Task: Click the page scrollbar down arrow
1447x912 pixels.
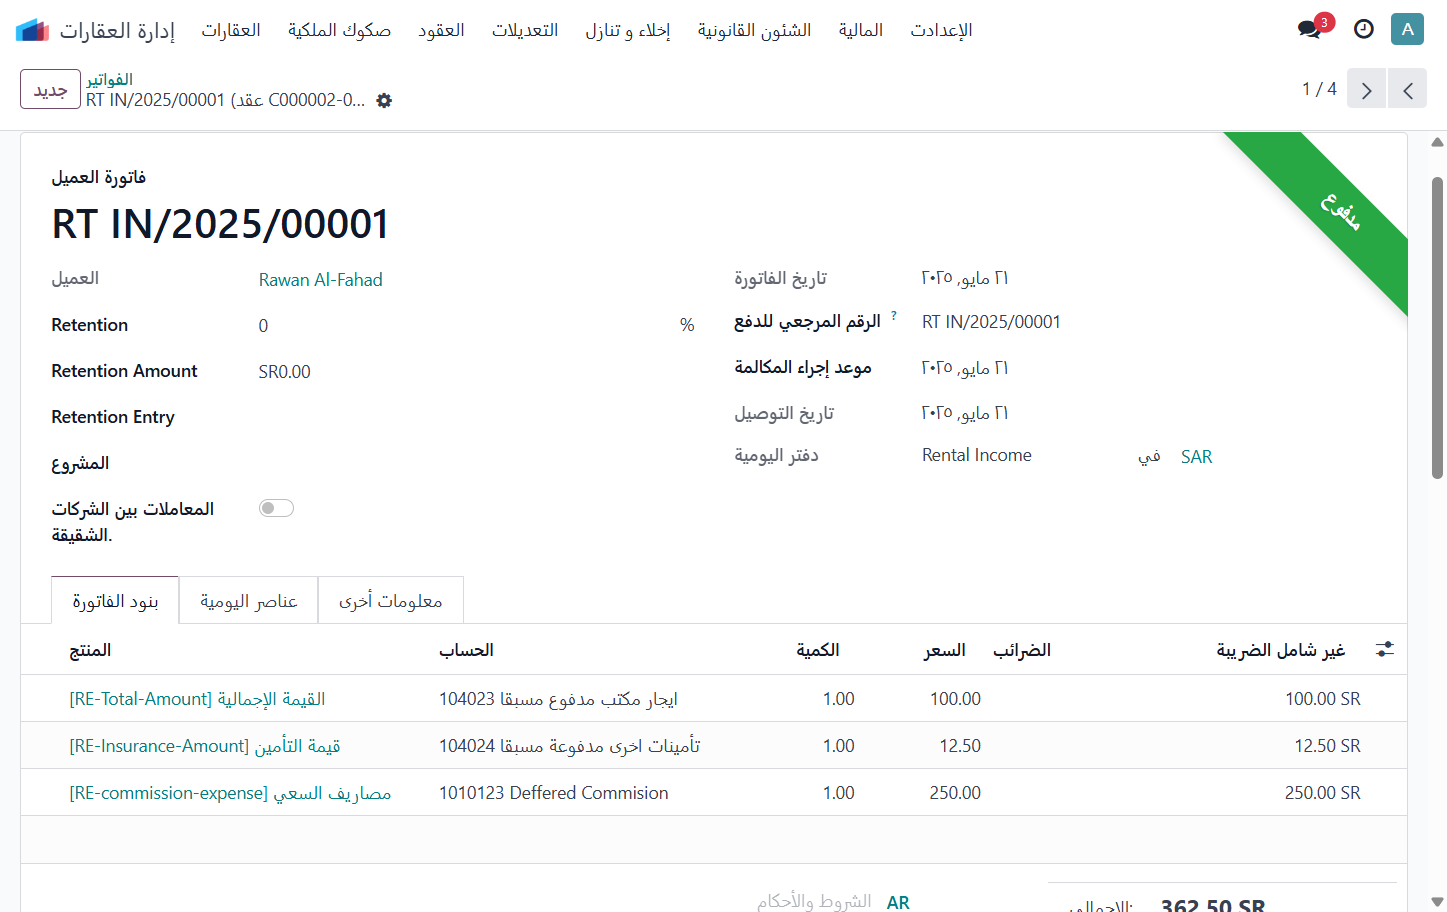Action: (x=1437, y=902)
